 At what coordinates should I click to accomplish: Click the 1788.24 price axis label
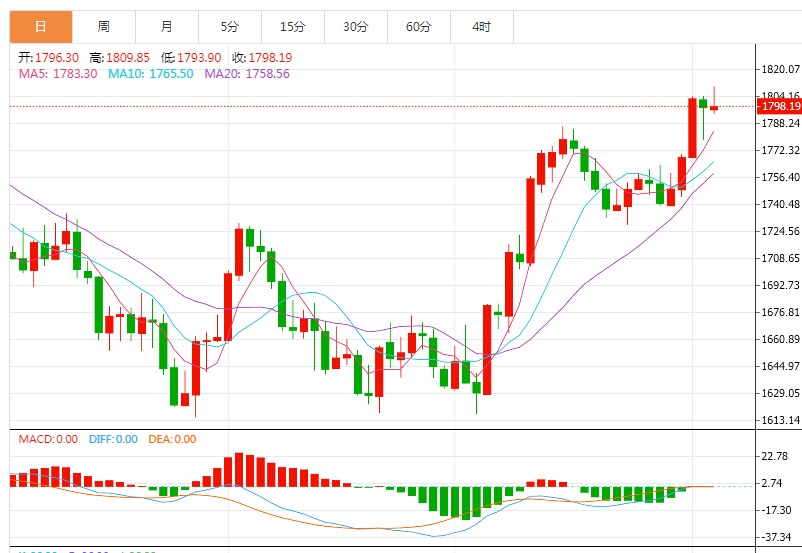(781, 123)
